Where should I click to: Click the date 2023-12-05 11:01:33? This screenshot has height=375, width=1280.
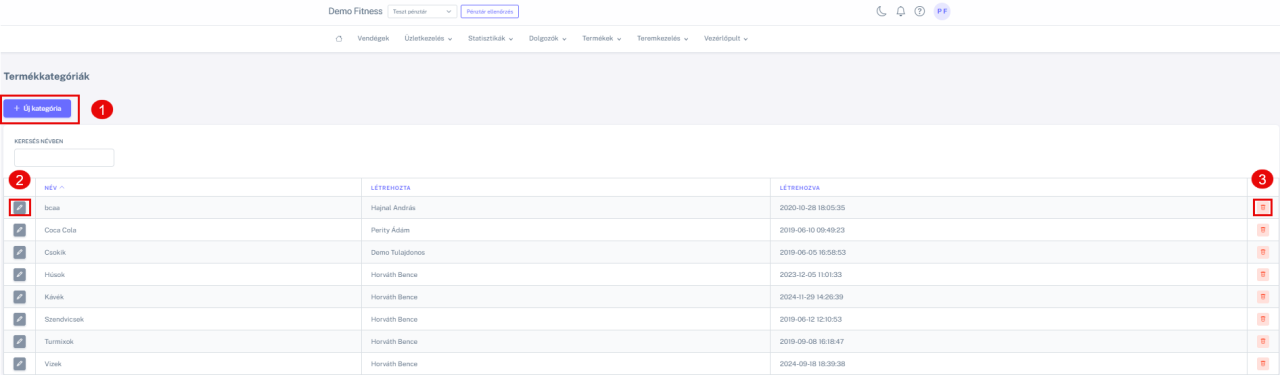click(x=812, y=274)
